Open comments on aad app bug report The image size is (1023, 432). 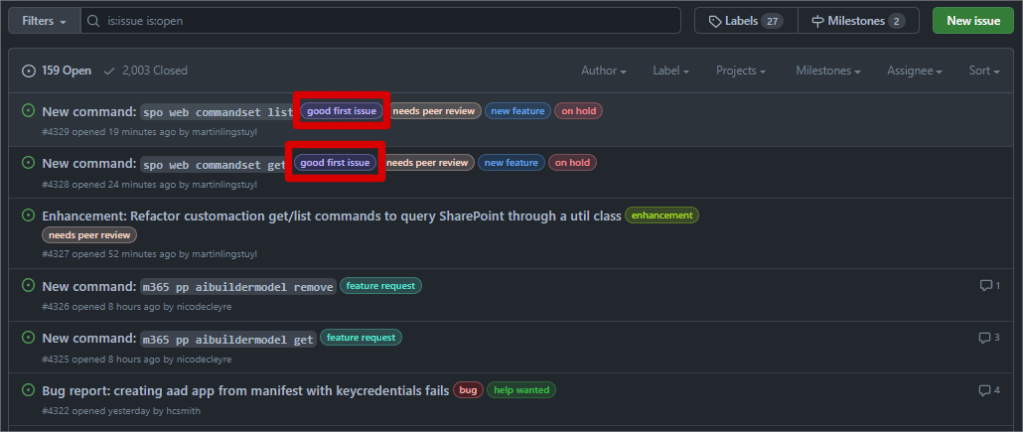(989, 390)
